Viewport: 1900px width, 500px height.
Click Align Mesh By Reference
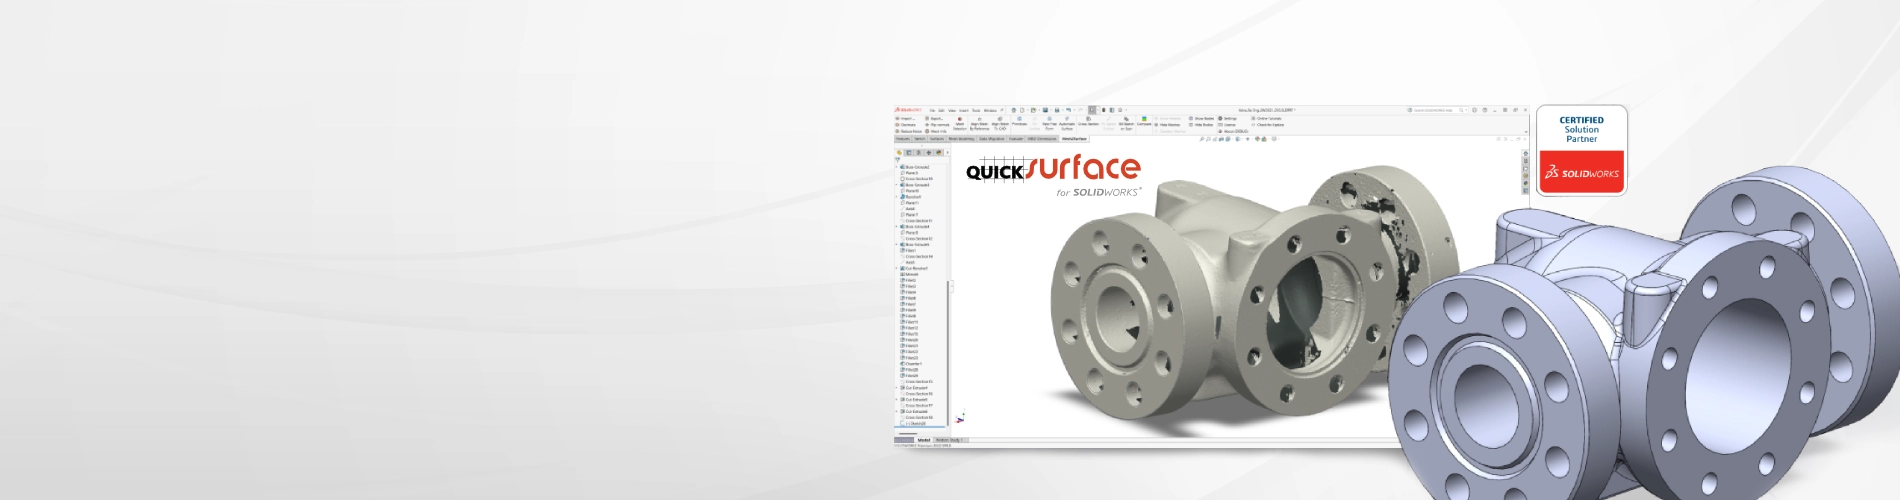[x=979, y=124]
